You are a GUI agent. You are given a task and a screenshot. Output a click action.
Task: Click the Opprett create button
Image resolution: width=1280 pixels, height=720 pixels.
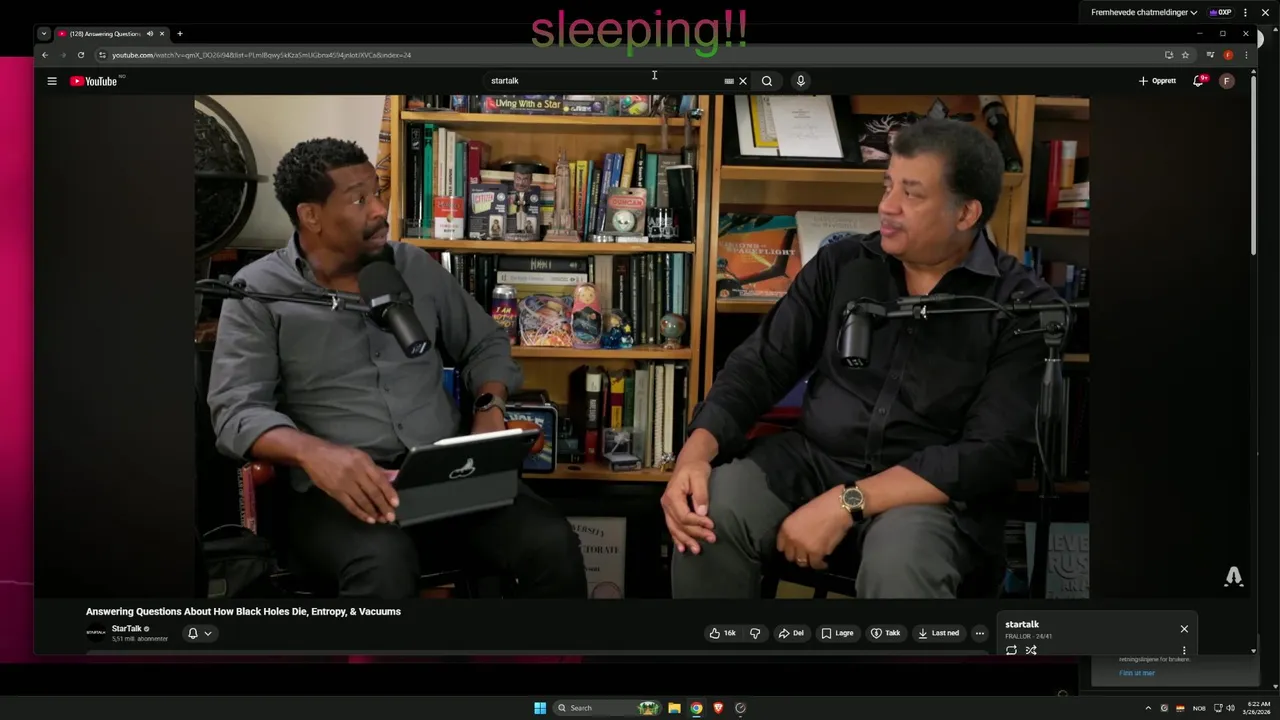click(x=1157, y=81)
